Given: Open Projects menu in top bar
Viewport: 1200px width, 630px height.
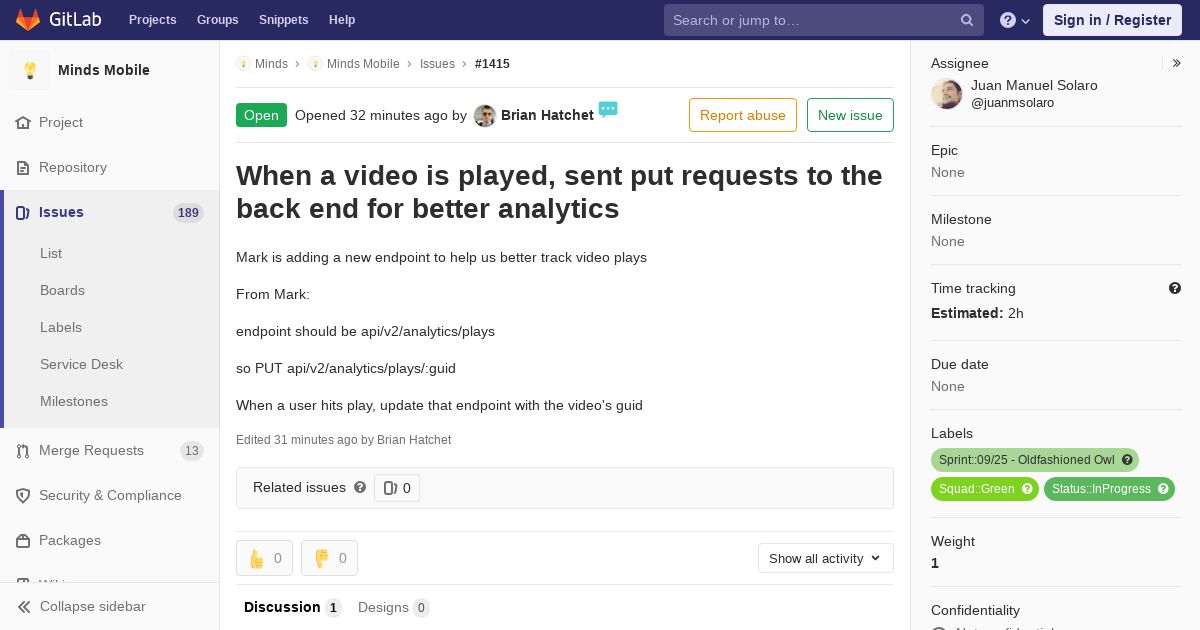Looking at the screenshot, I should (153, 20).
